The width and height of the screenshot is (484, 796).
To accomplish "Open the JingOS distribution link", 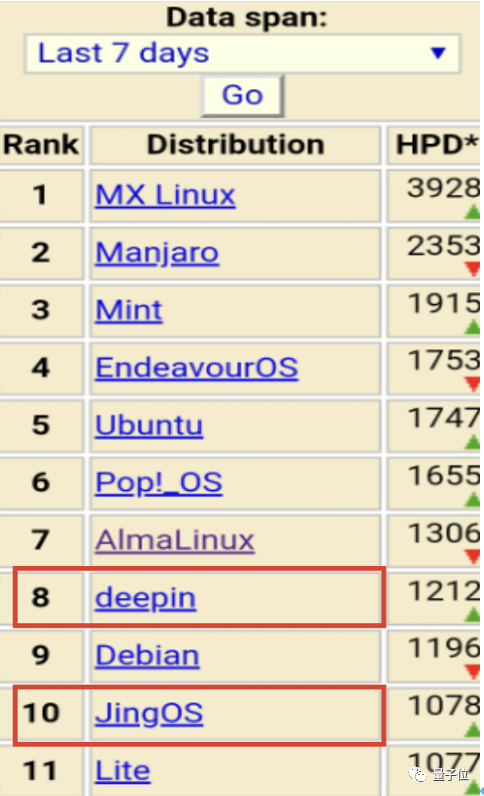I will point(149,713).
